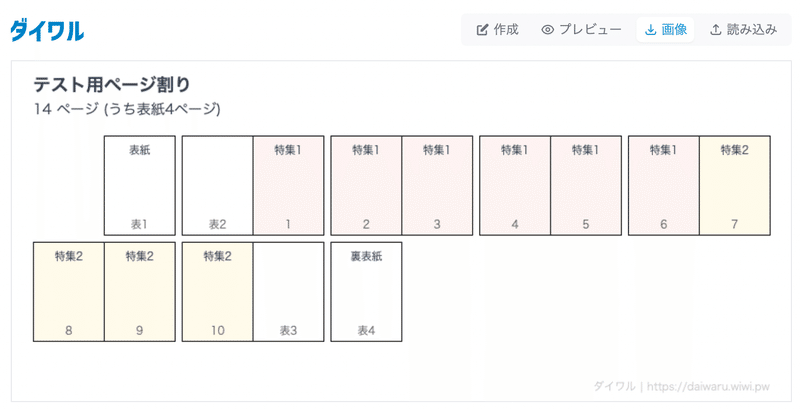Select the 画像 tab
This screenshot has height=409, width=800.
pos(665,30)
